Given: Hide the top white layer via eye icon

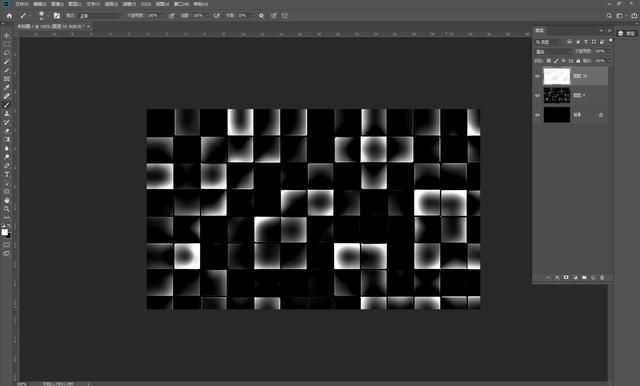Looking at the screenshot, I should click(538, 76).
